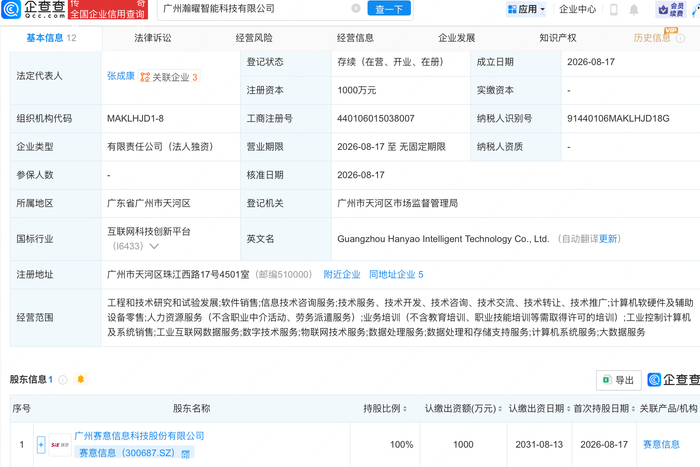
Task: Click 互联网科技创新平台 industry text
Action: point(149,231)
